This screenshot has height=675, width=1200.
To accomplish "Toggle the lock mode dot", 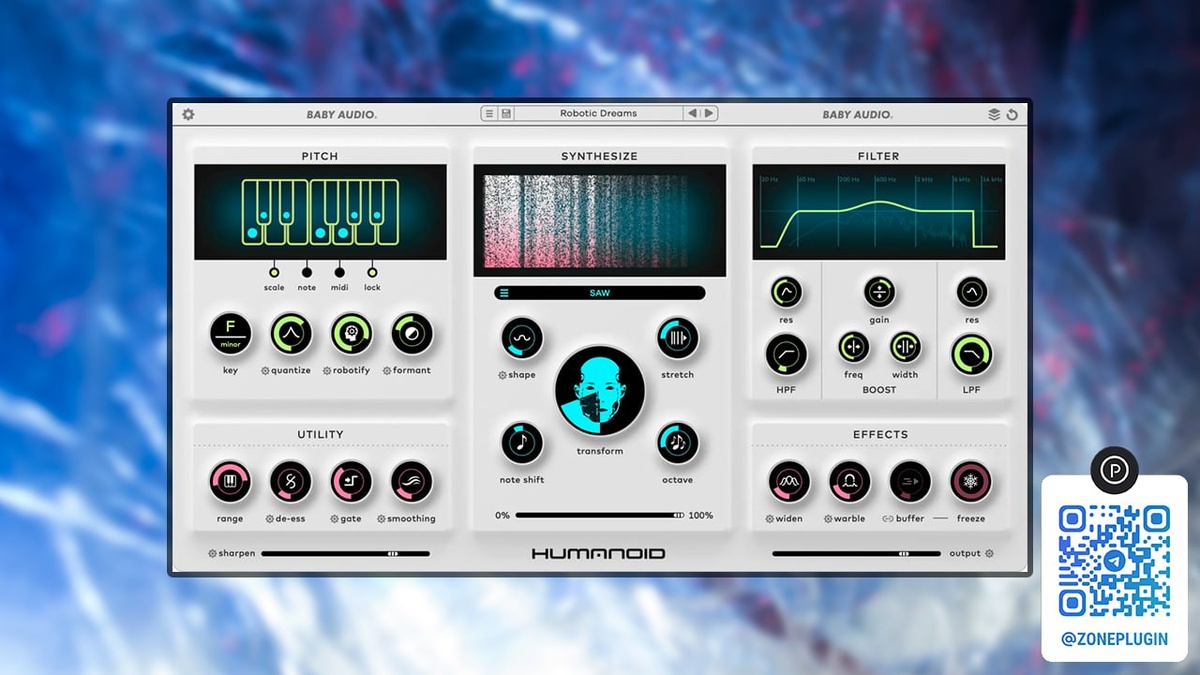I will point(372,271).
